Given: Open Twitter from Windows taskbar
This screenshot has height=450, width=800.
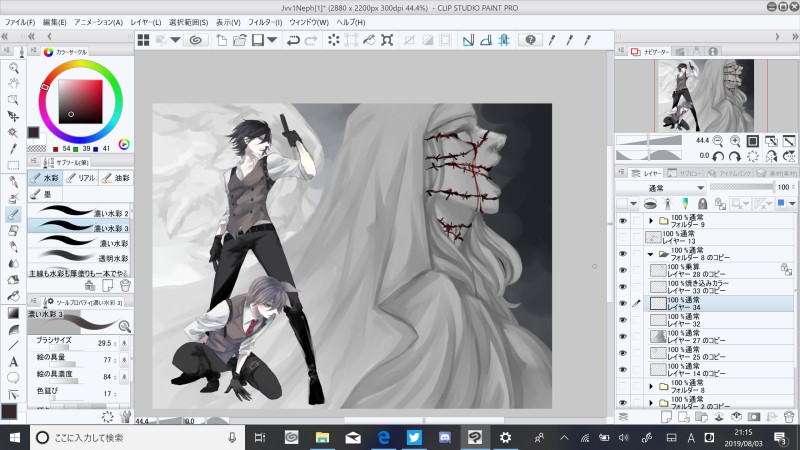Looking at the screenshot, I should [x=414, y=437].
